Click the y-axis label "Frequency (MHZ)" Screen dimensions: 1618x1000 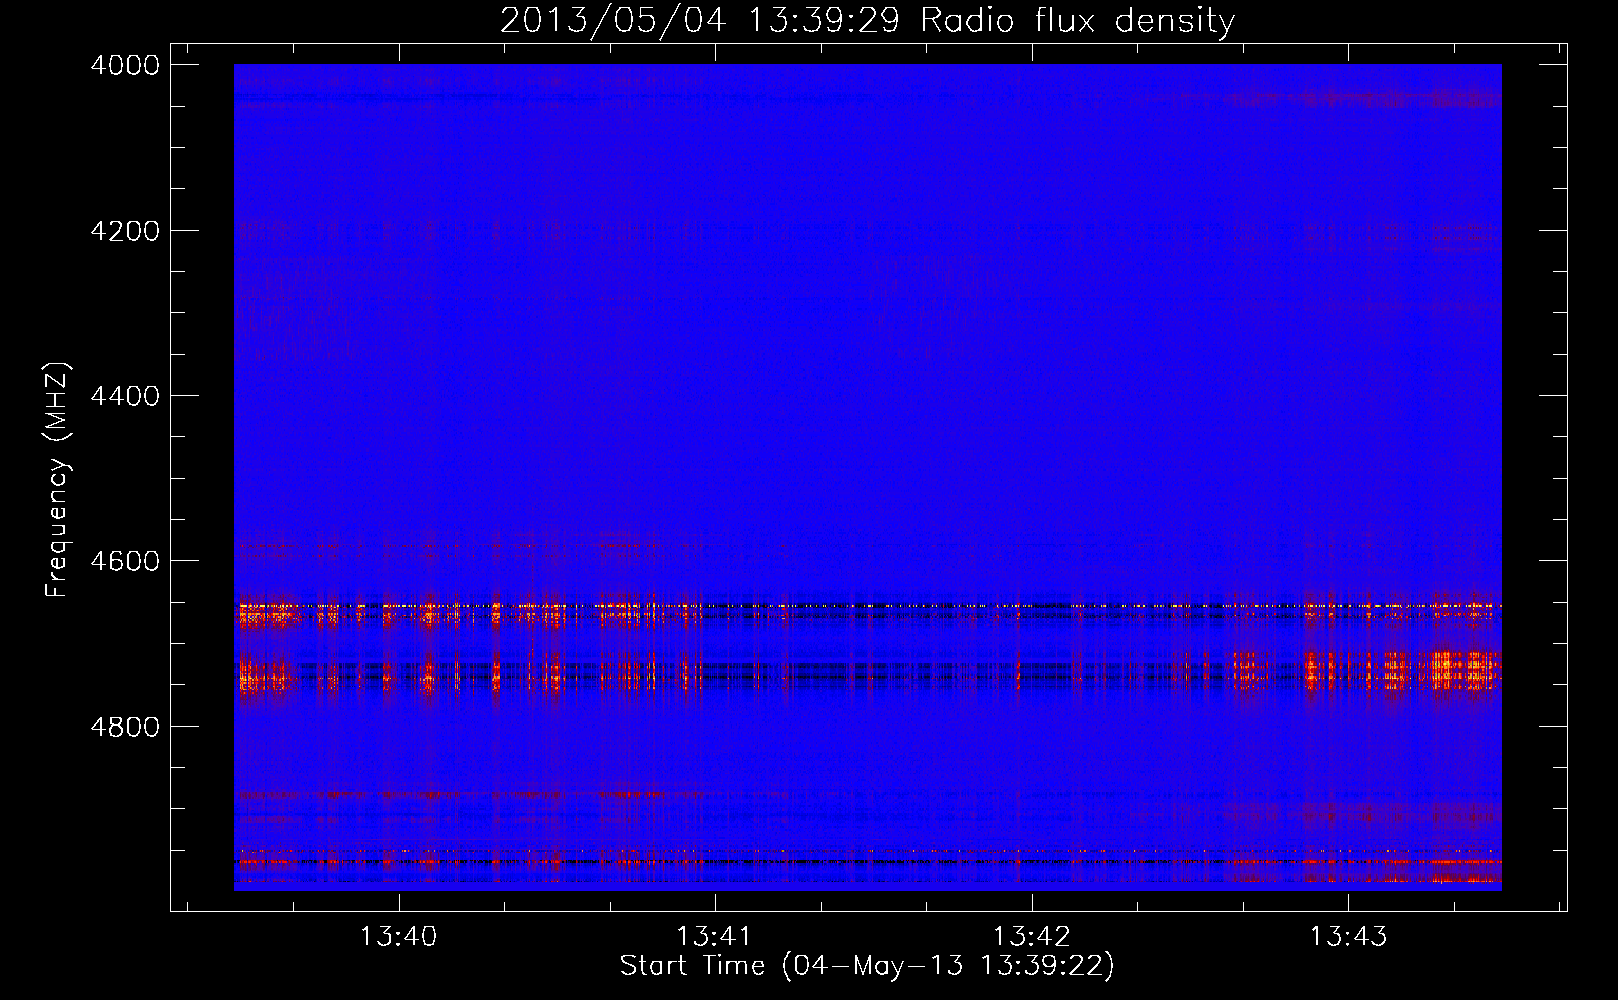pos(58,480)
